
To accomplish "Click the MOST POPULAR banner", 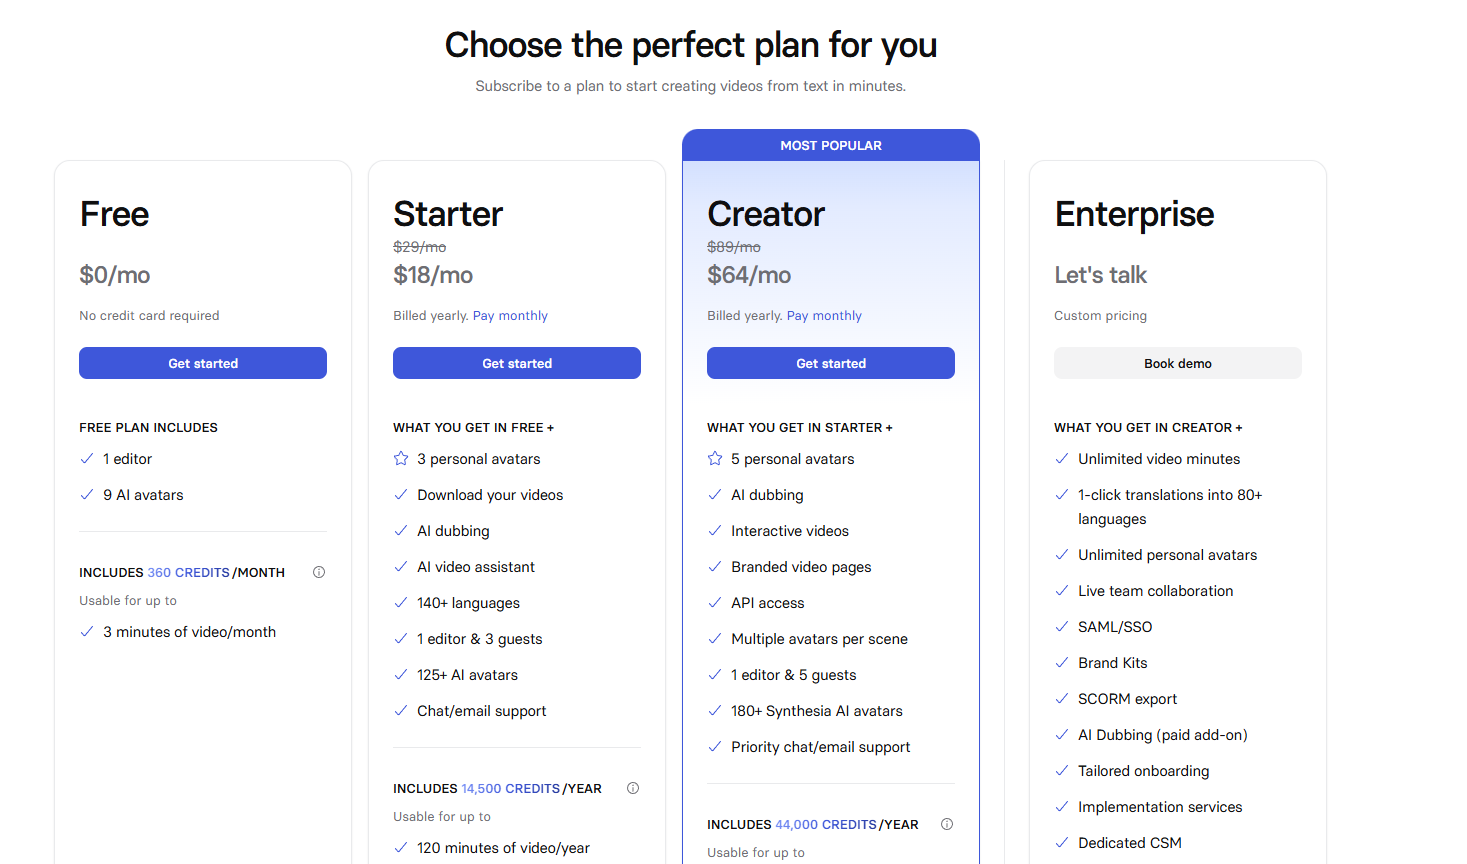I will pyautogui.click(x=831, y=145).
